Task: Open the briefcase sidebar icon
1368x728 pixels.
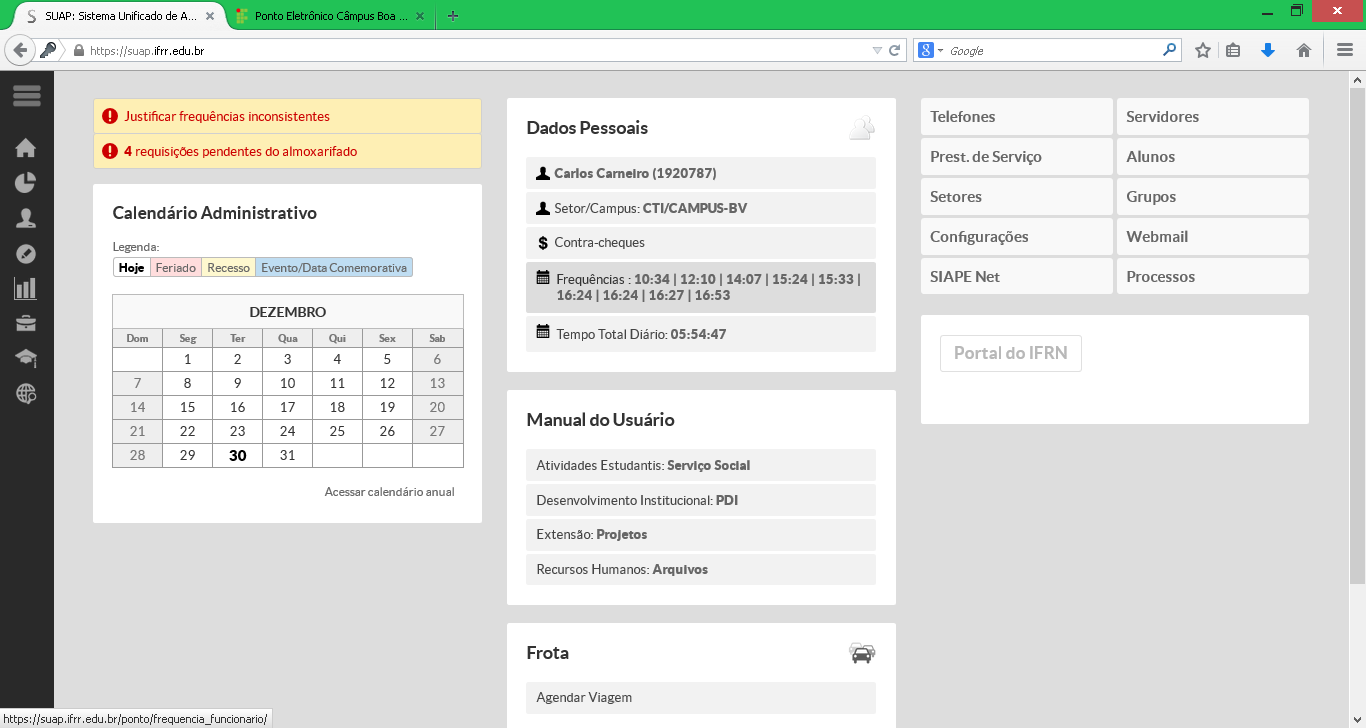Action: [26, 324]
